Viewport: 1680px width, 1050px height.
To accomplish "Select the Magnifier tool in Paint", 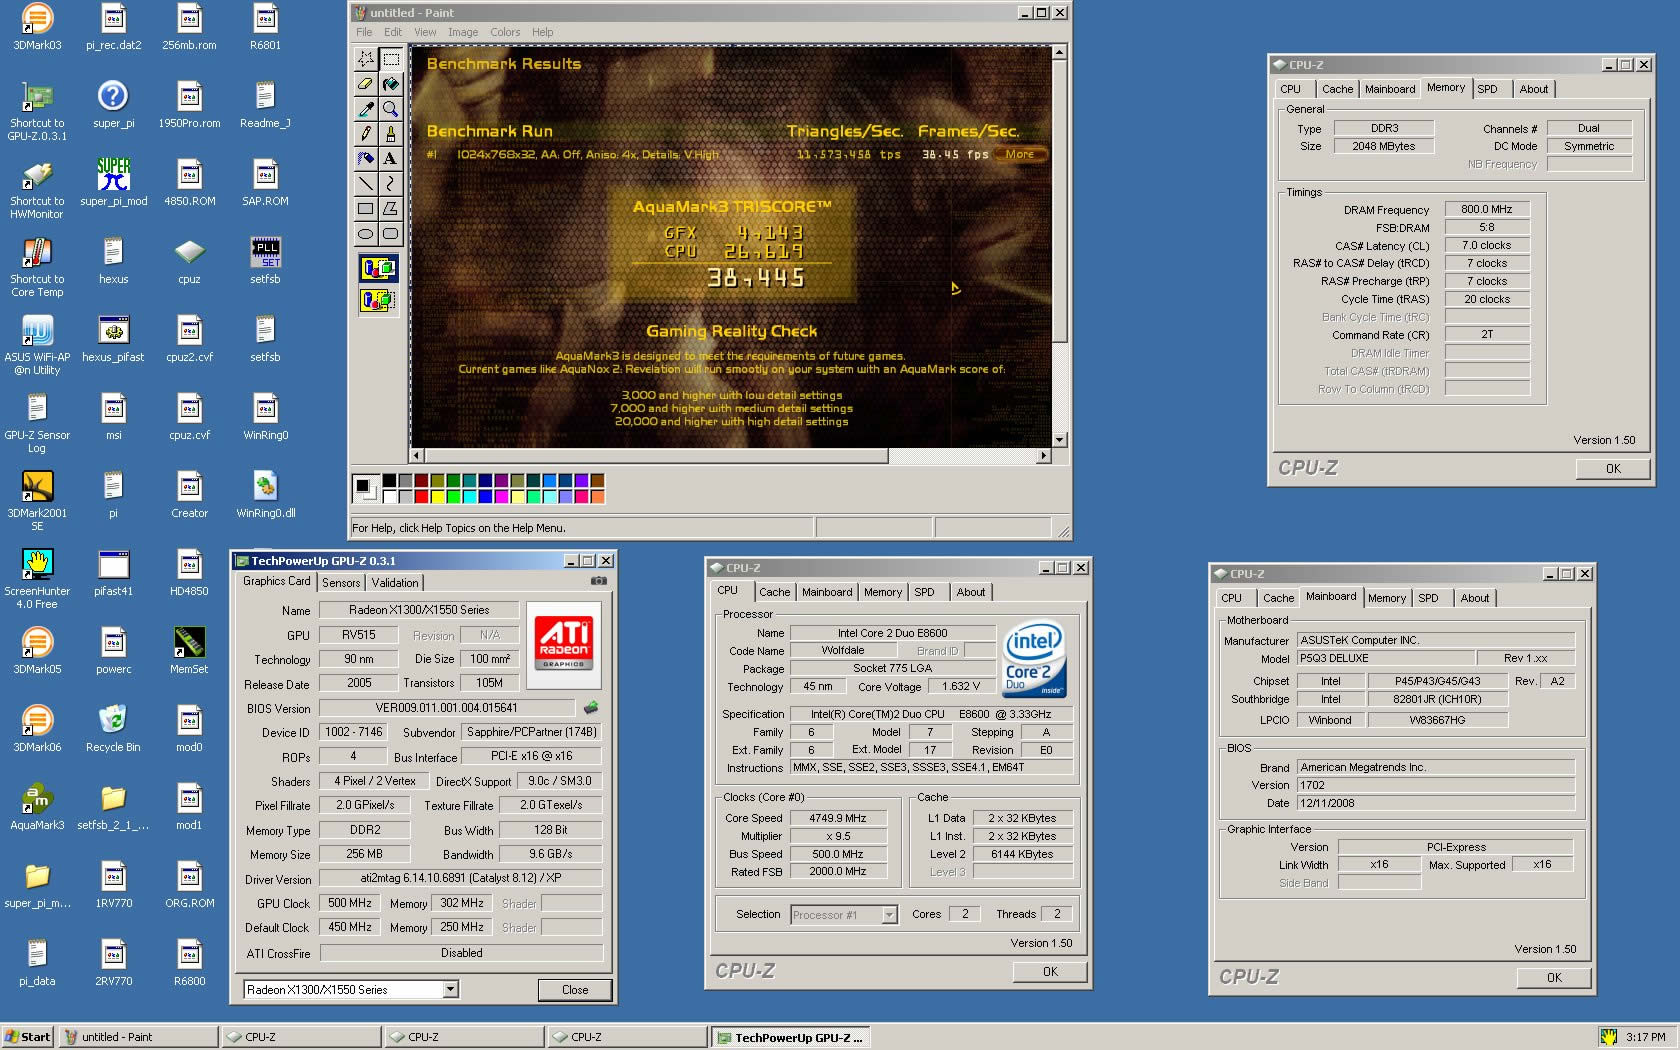I will (x=391, y=109).
